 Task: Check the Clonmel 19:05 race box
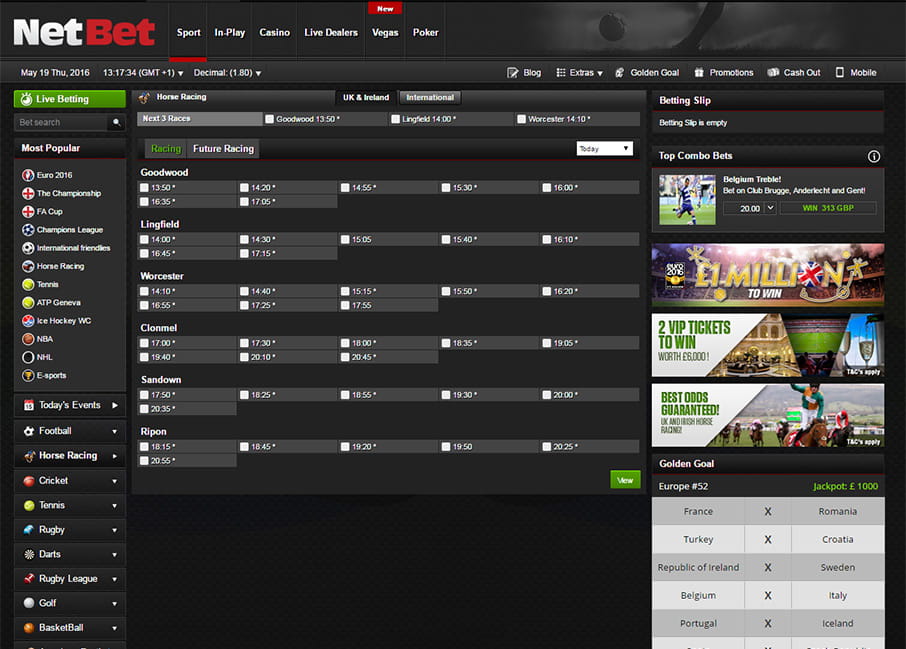[547, 343]
